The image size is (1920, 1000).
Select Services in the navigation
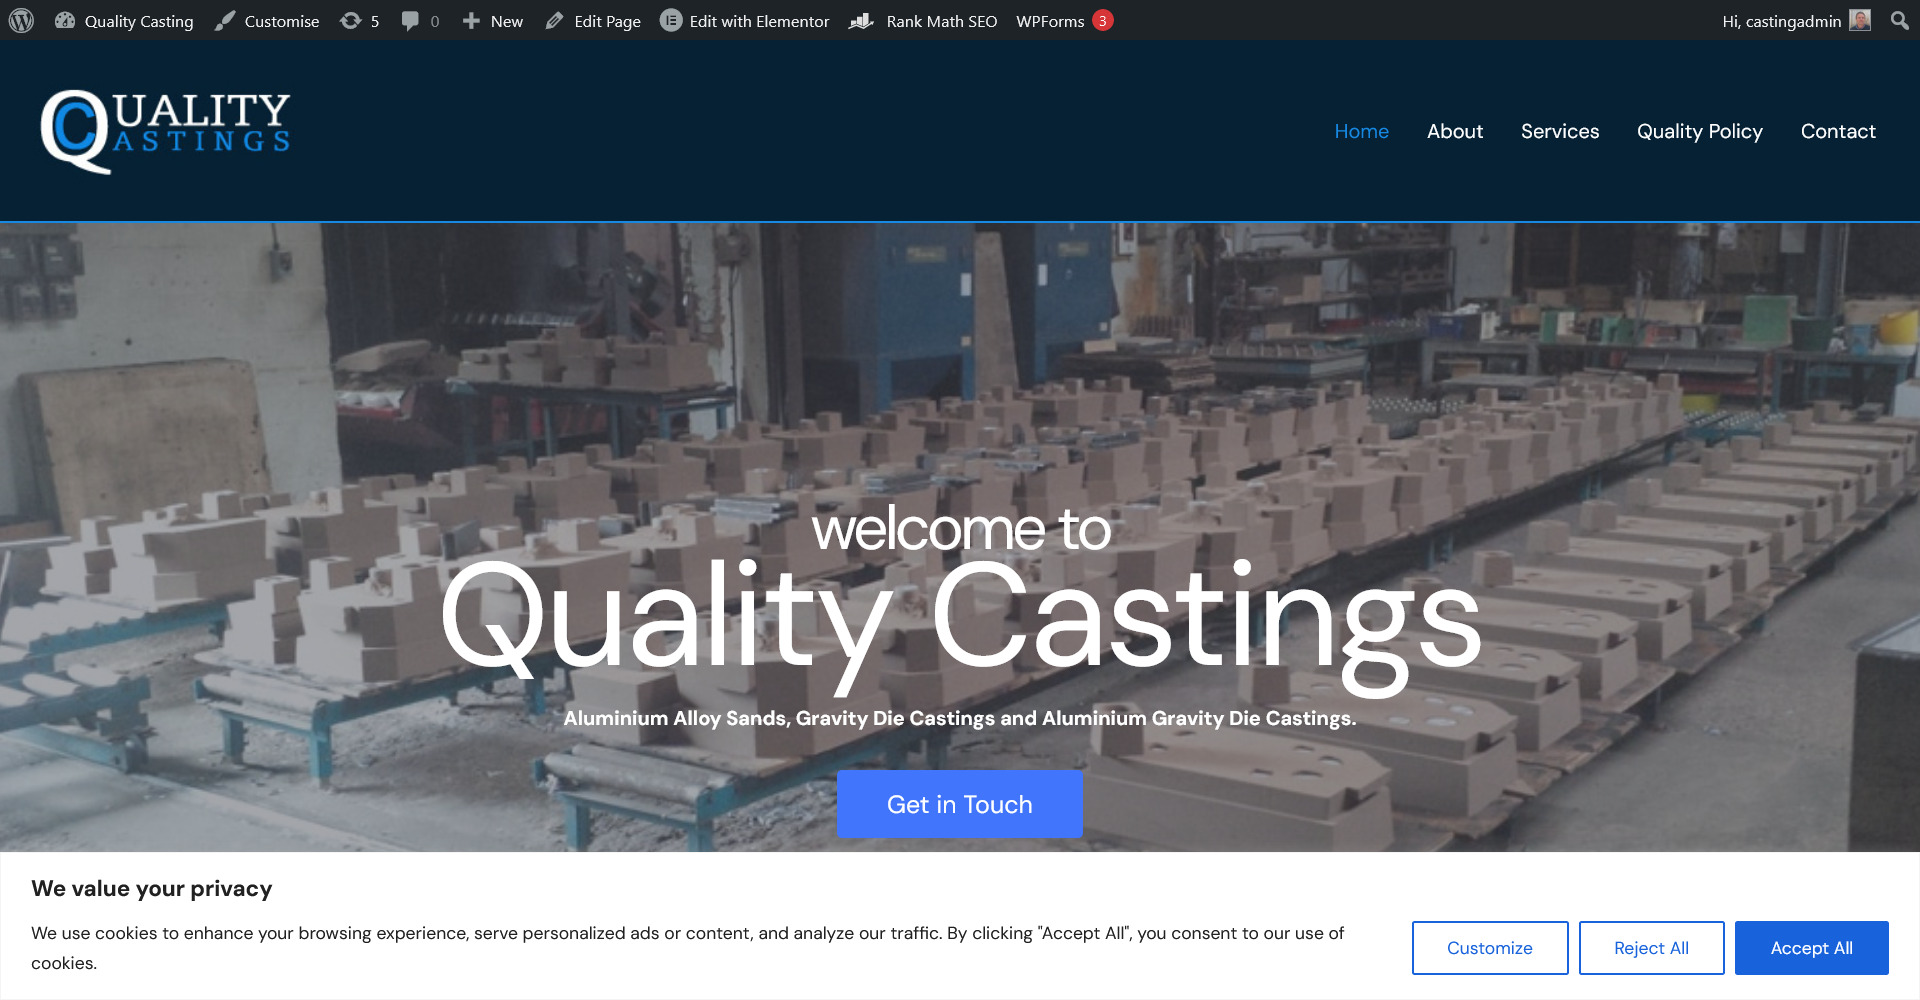coord(1560,131)
